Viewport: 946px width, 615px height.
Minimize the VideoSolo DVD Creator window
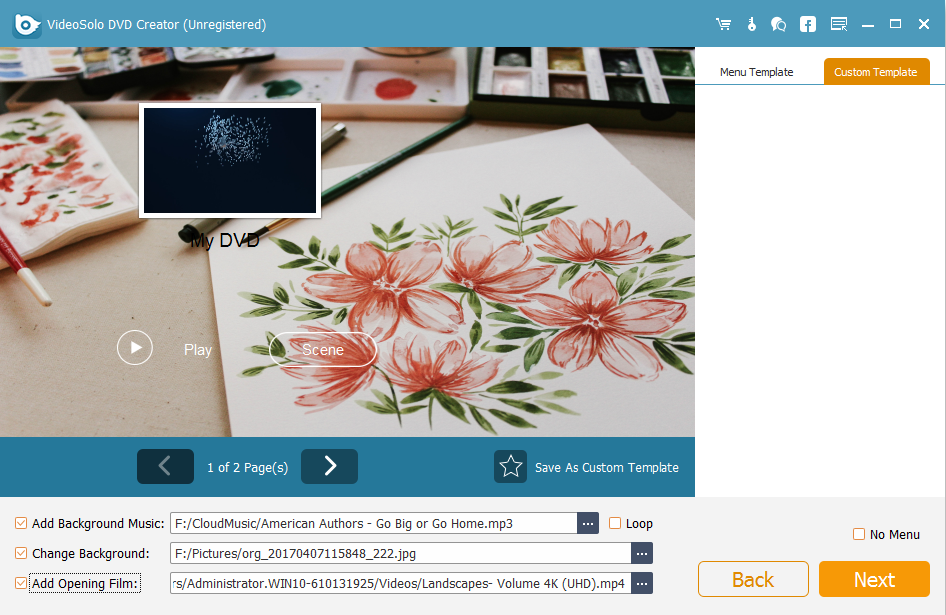[868, 24]
